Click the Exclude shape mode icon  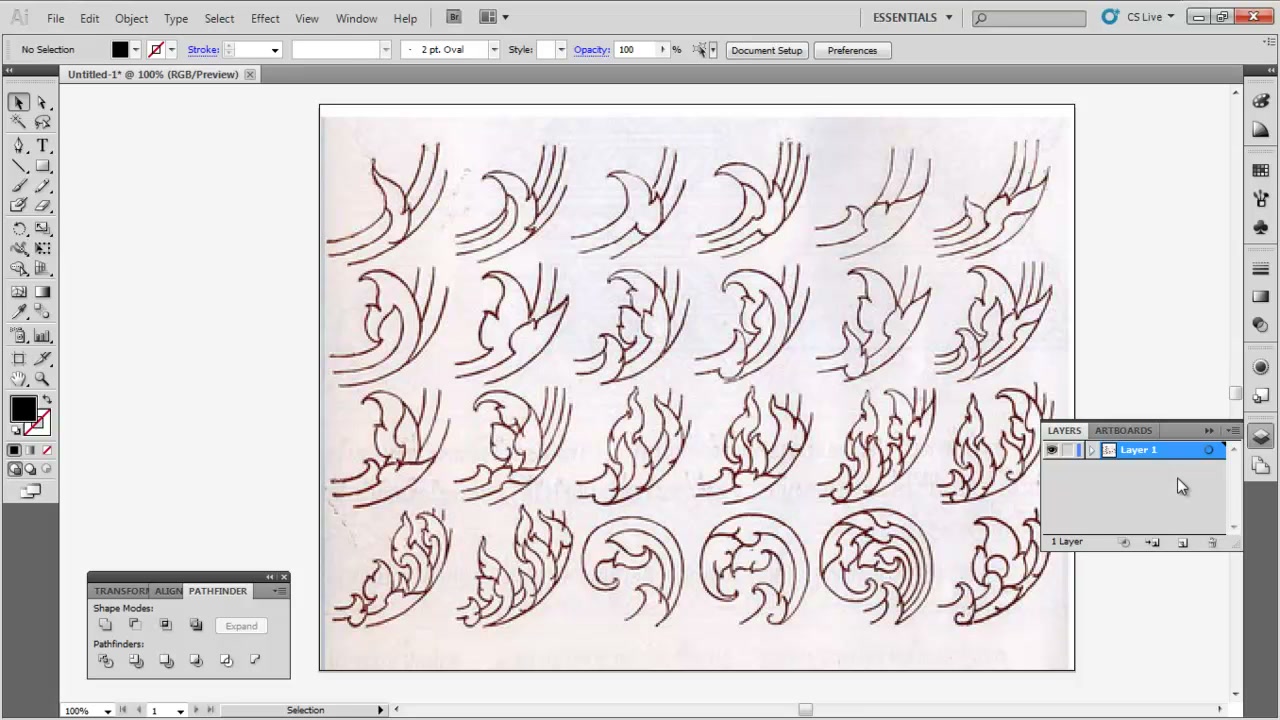click(196, 625)
